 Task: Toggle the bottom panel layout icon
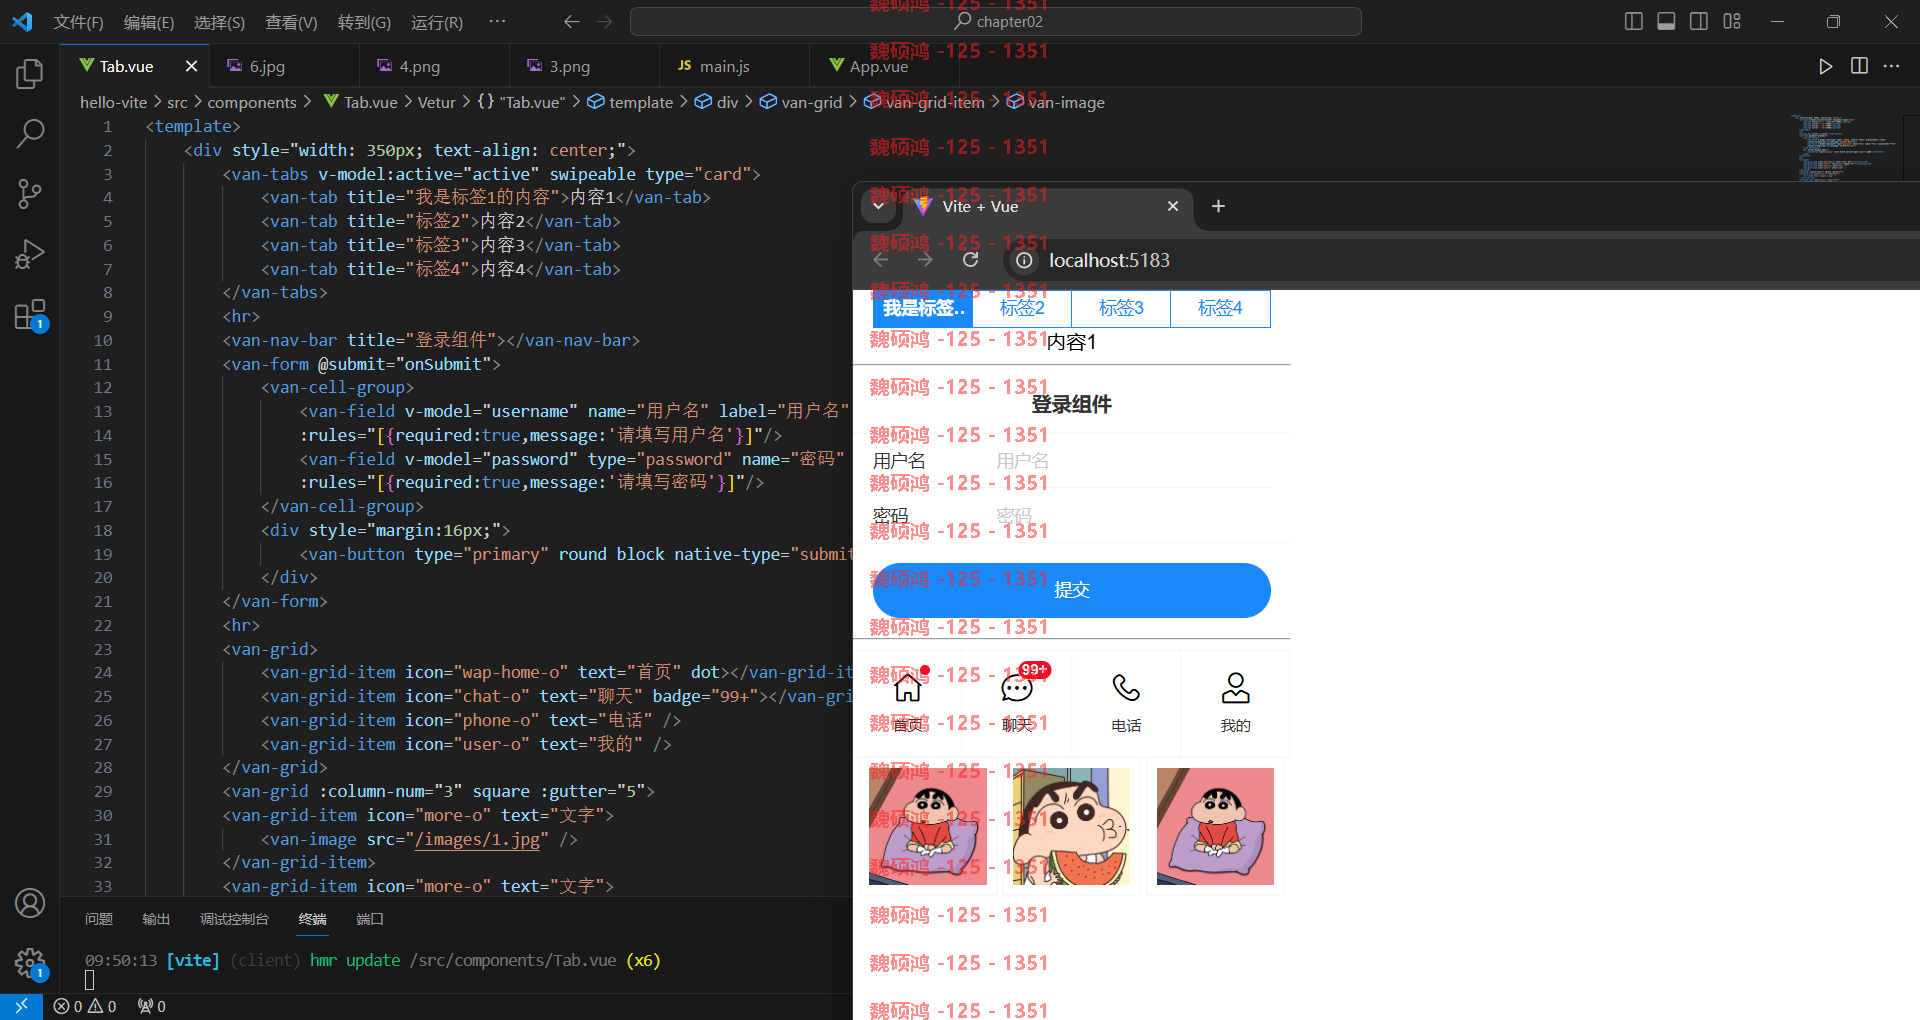click(1666, 21)
